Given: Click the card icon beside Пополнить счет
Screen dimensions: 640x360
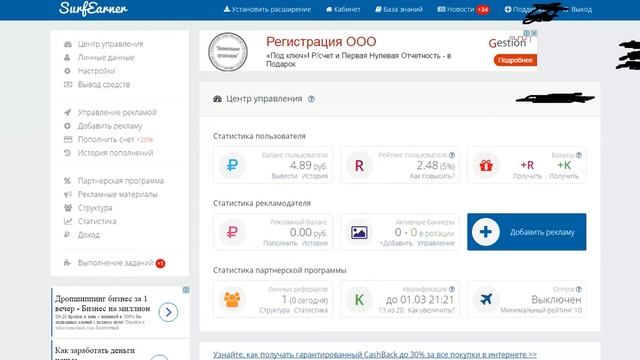Looking at the screenshot, I should coord(68,139).
